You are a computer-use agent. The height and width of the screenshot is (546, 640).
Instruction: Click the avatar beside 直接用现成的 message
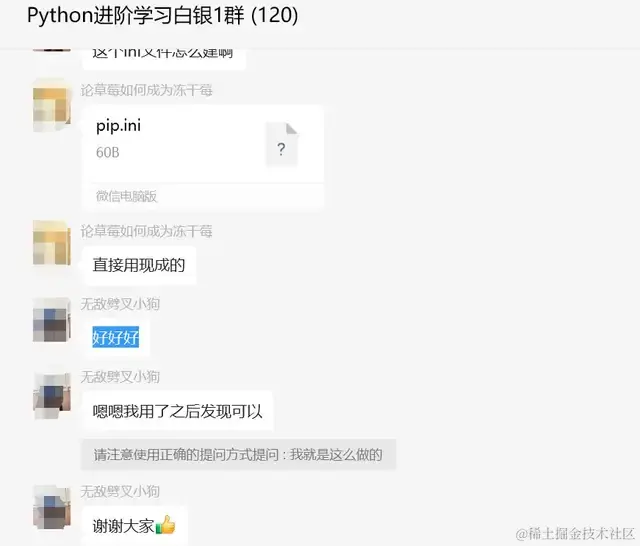coord(52,243)
